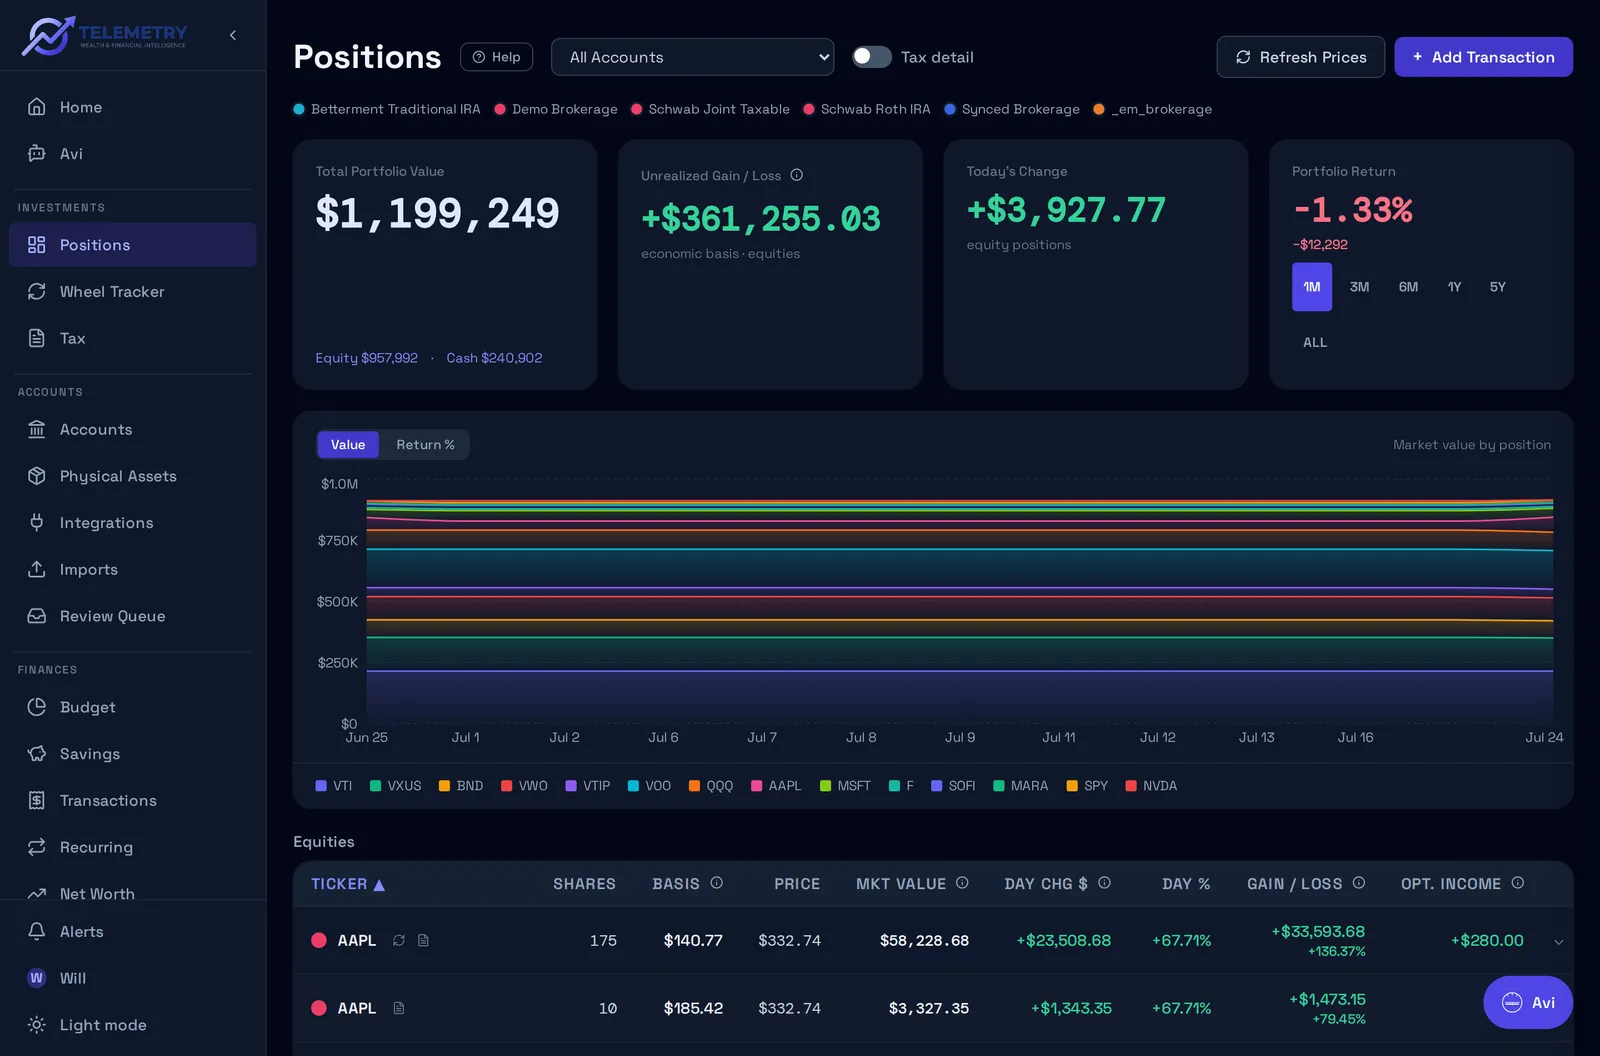Click the Schwab Roth IRA legend item
Viewport: 1600px width, 1056px height.
coord(867,109)
